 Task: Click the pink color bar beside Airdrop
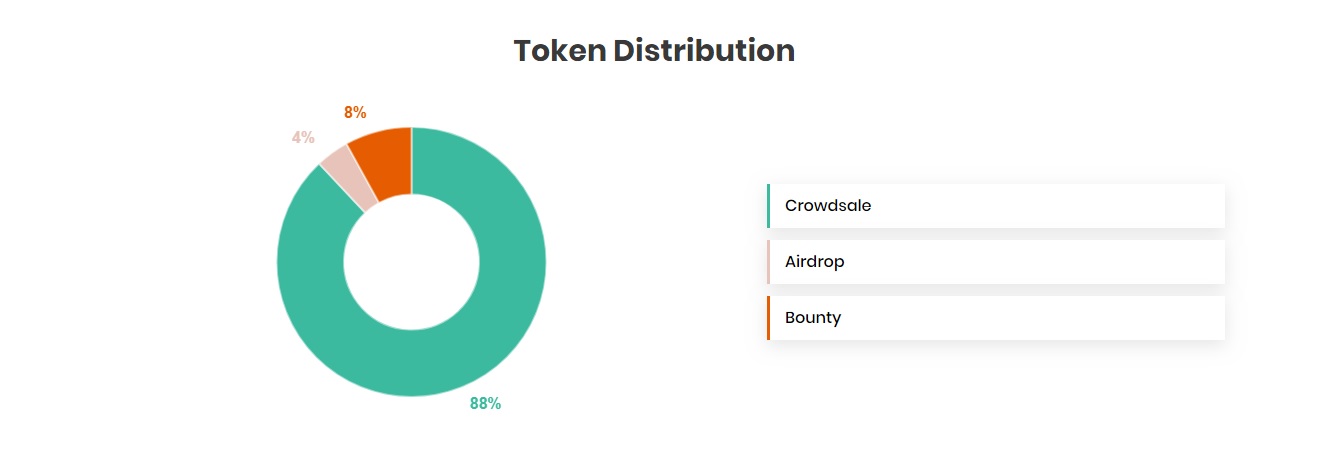click(x=768, y=262)
